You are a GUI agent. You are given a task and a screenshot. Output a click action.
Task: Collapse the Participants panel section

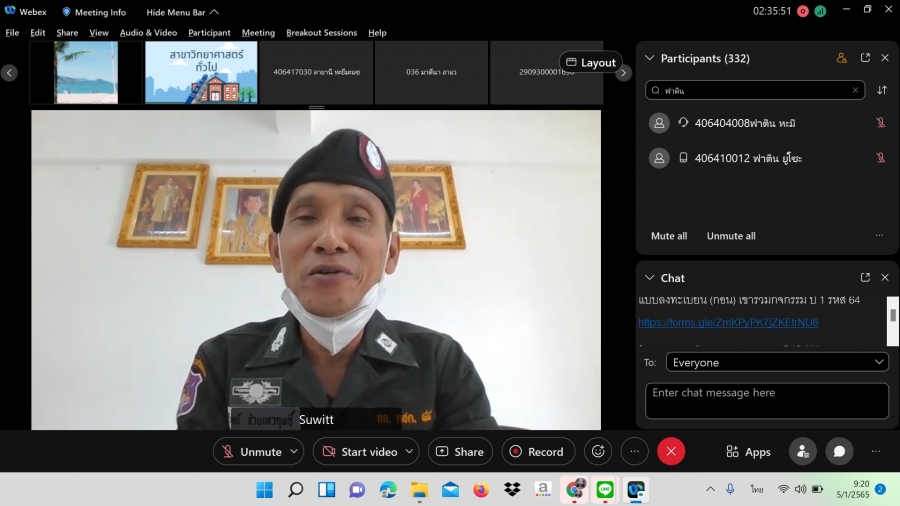[x=649, y=58]
